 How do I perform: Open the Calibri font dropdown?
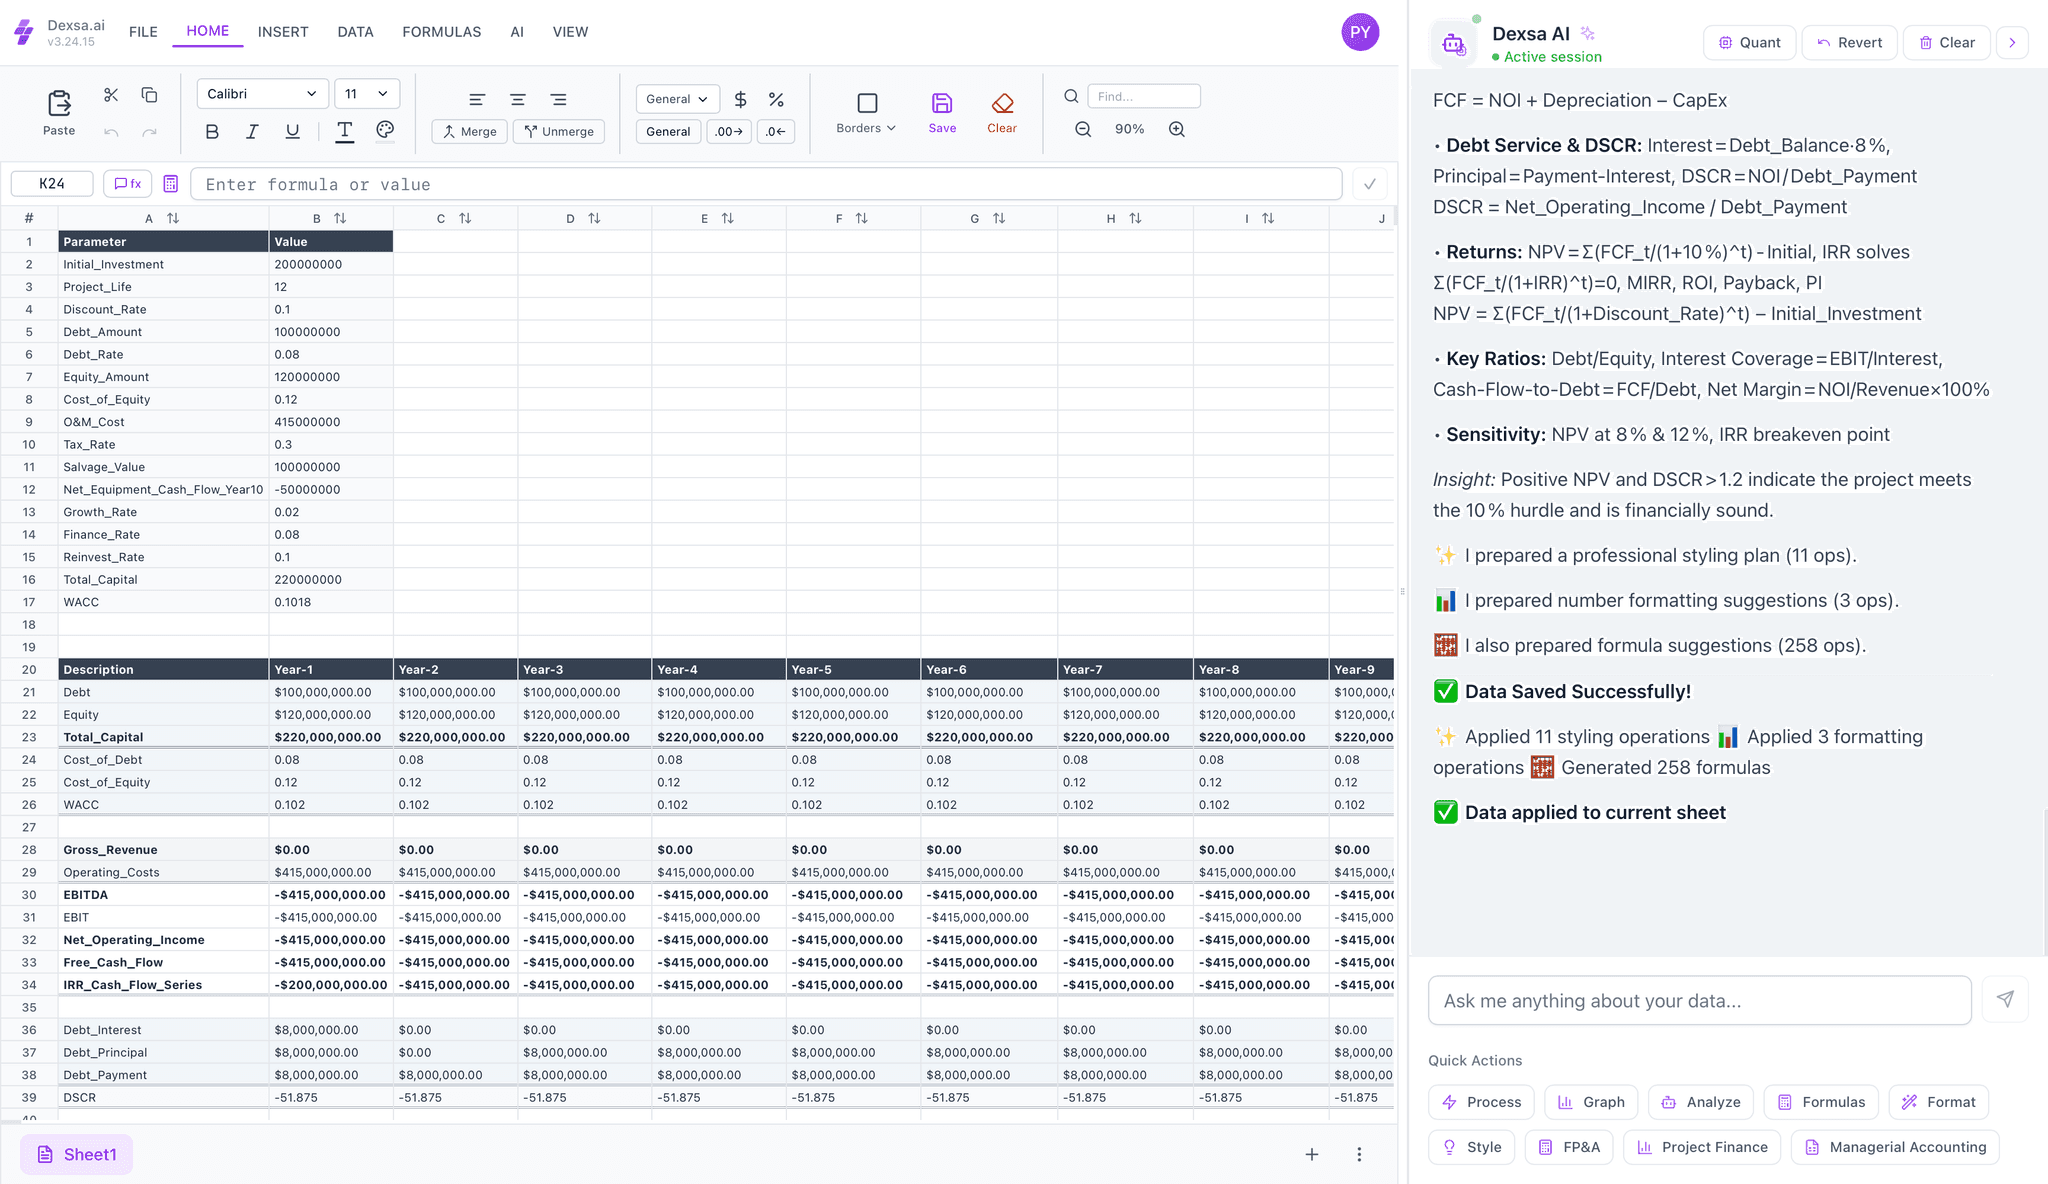(262, 94)
